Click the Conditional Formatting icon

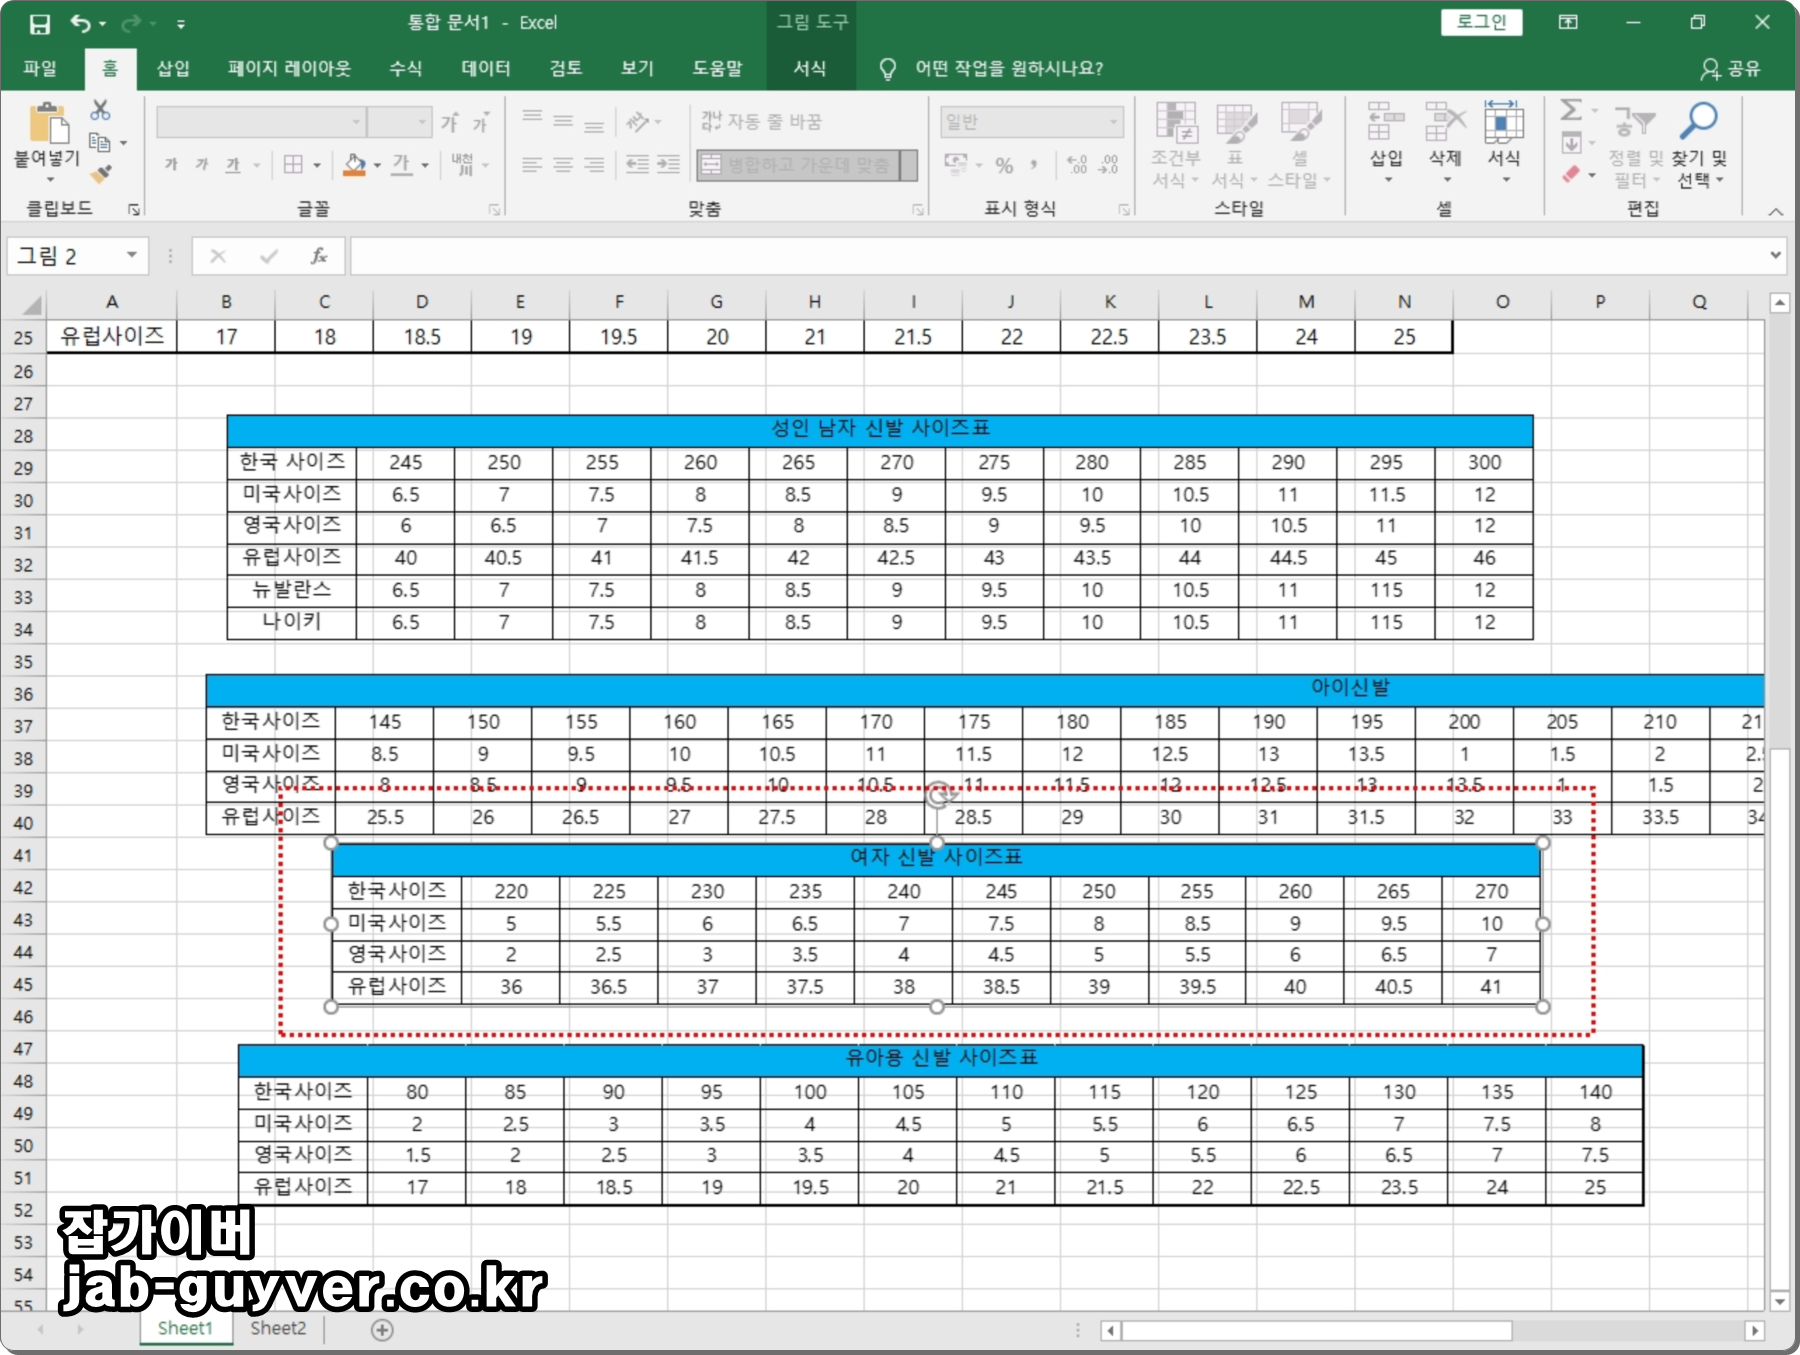point(1176,123)
